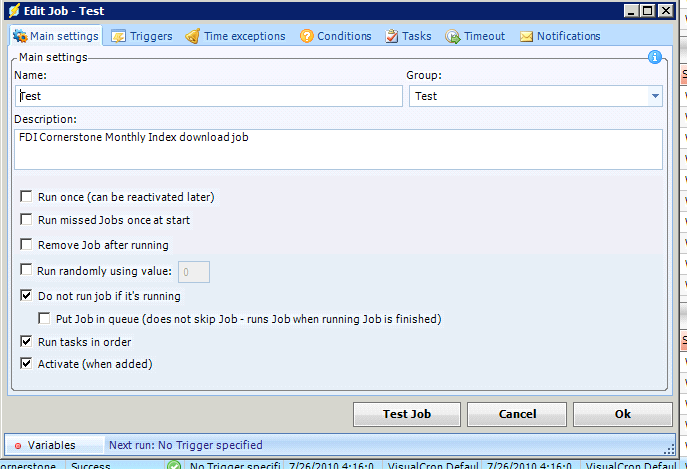Viewport: 687px width, 469px height.
Task: Click the Triggers tab icon
Action: click(118, 36)
